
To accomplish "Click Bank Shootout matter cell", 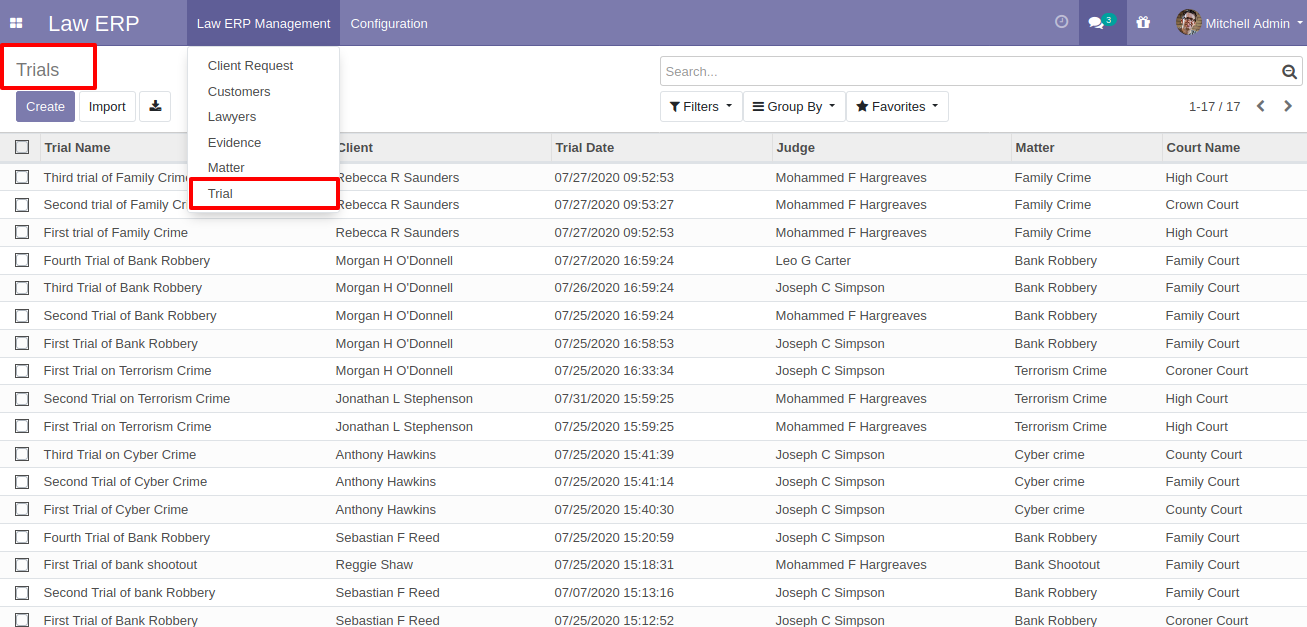I will pyautogui.click(x=1057, y=565).
